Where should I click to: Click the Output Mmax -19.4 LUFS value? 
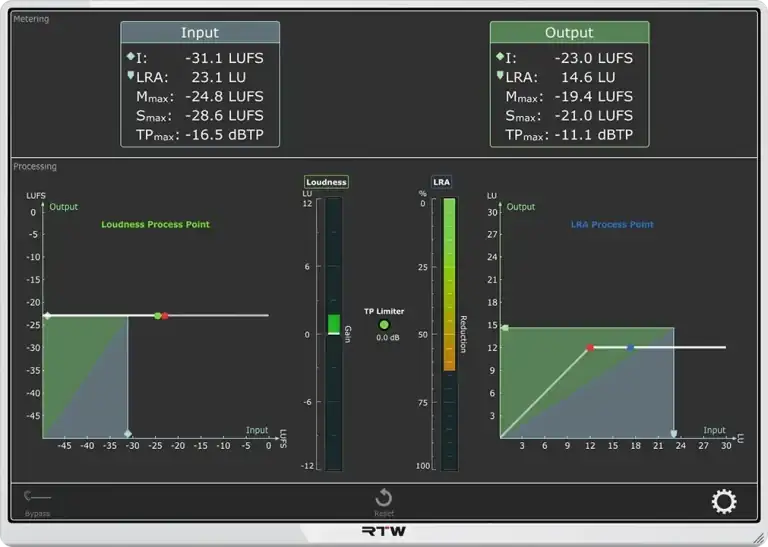(594, 96)
